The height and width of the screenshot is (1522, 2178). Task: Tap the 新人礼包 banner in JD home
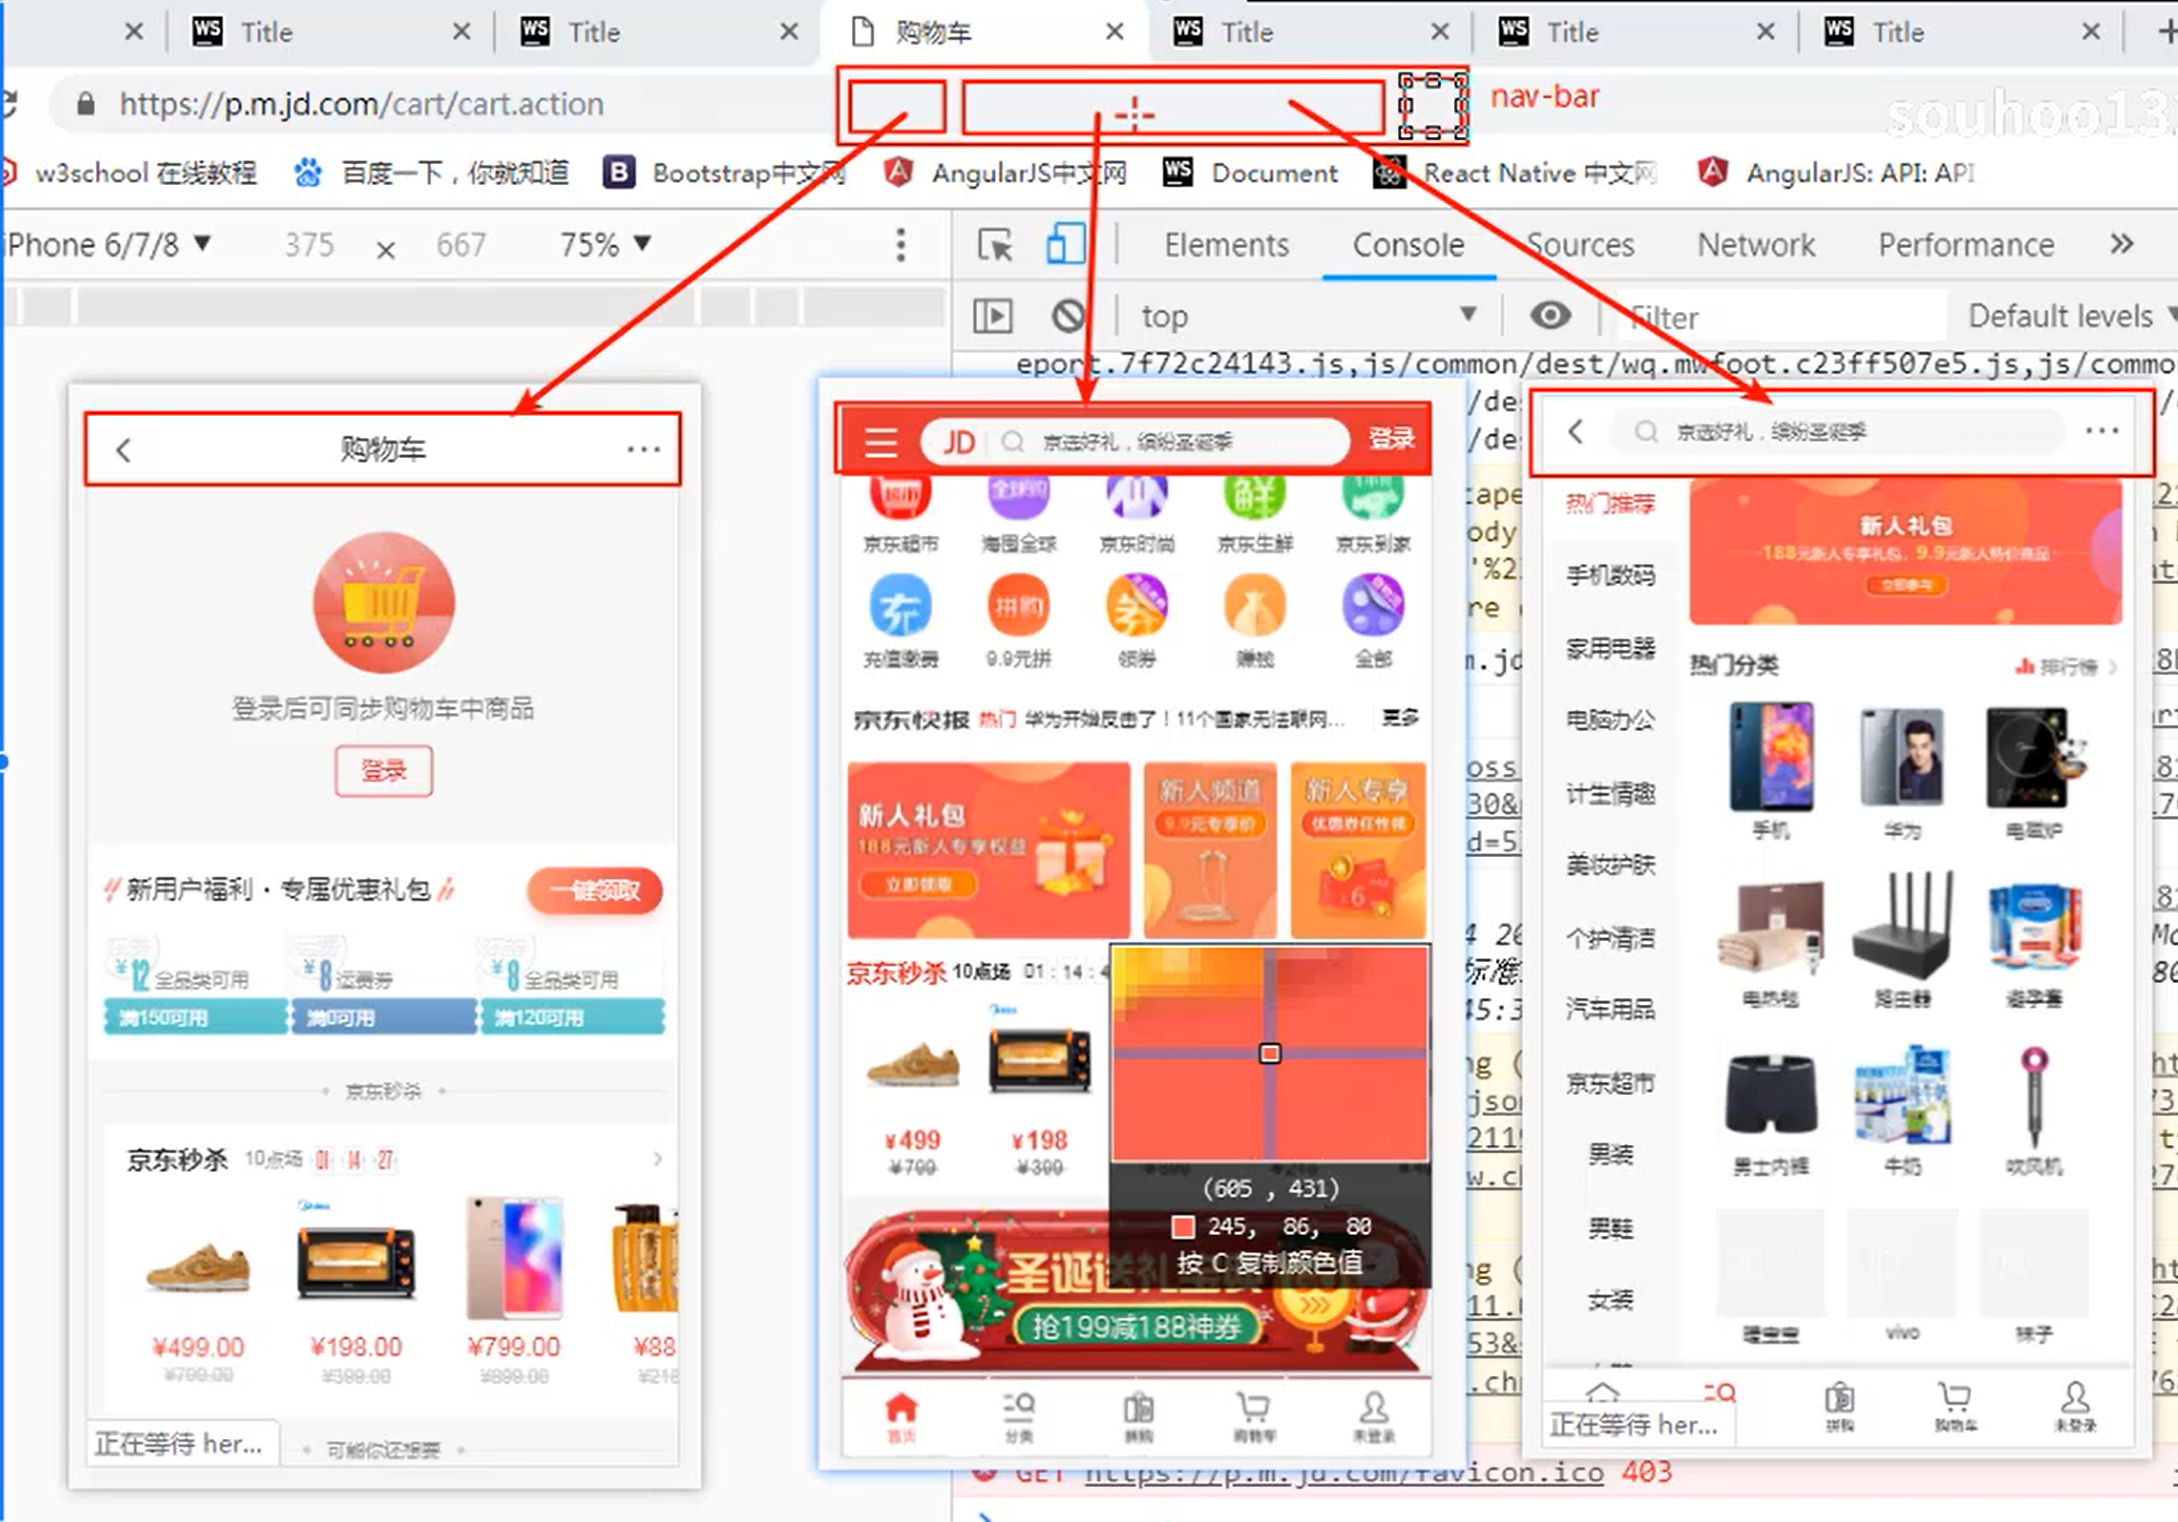coord(988,850)
